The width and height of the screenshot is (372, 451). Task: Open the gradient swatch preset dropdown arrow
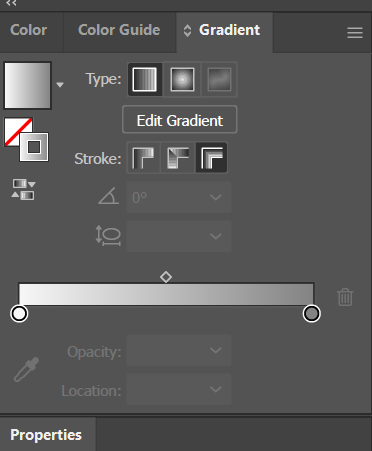60,85
